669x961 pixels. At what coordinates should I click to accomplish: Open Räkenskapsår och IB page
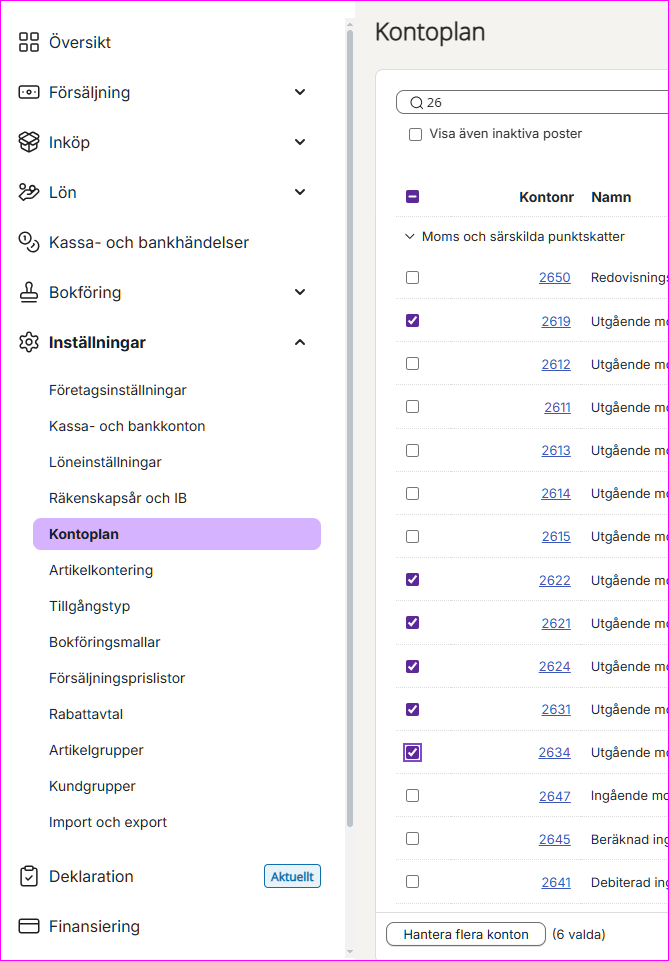pyautogui.click(x=118, y=498)
